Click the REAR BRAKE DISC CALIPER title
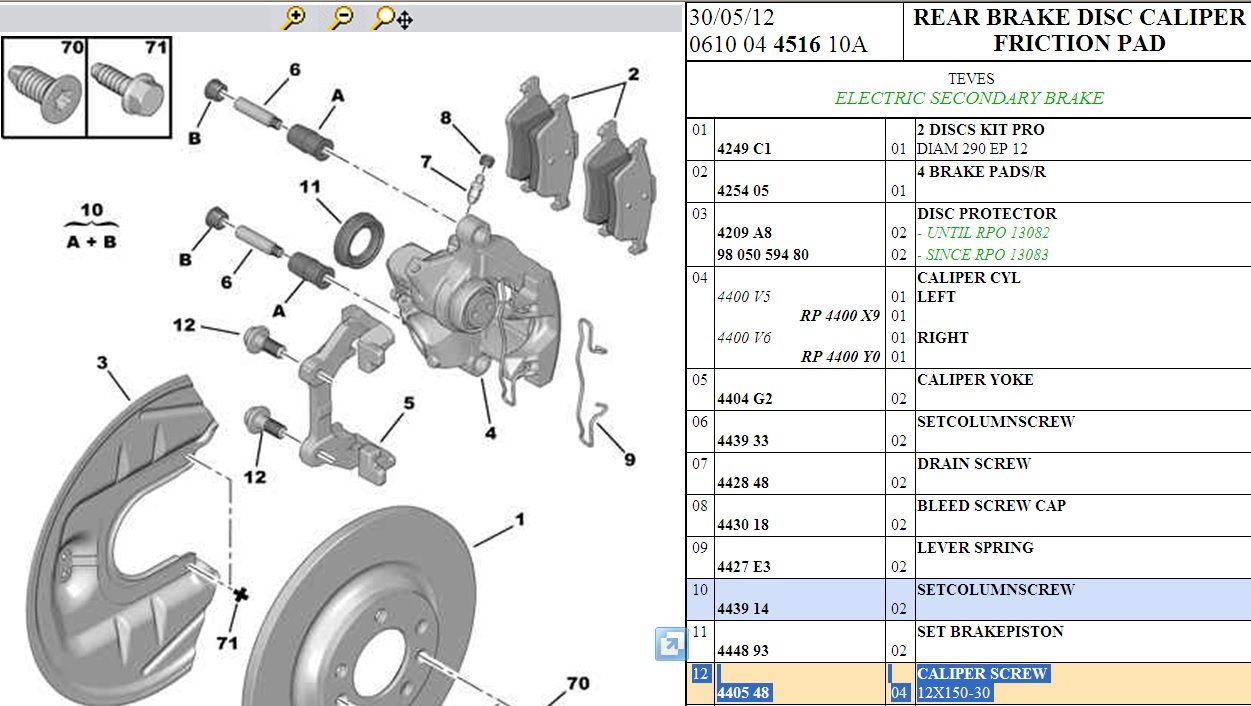Image resolution: width=1251 pixels, height=706 pixels. tap(1079, 18)
